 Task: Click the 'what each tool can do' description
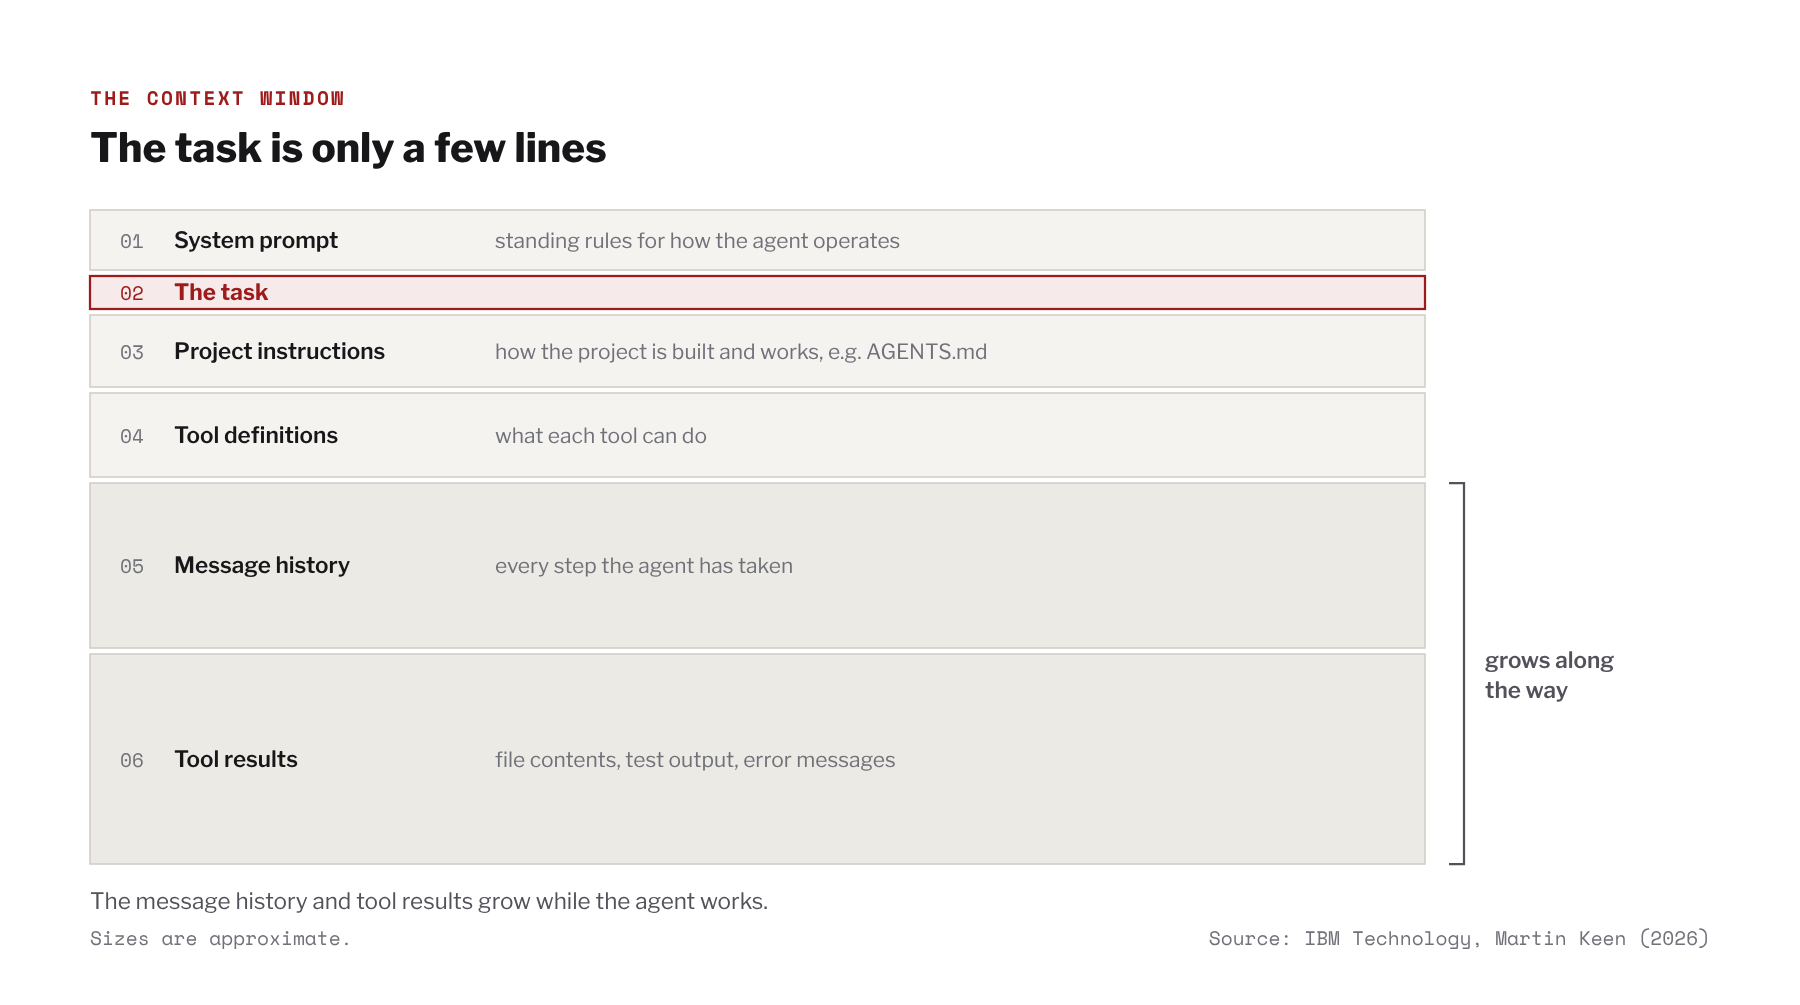(x=601, y=436)
